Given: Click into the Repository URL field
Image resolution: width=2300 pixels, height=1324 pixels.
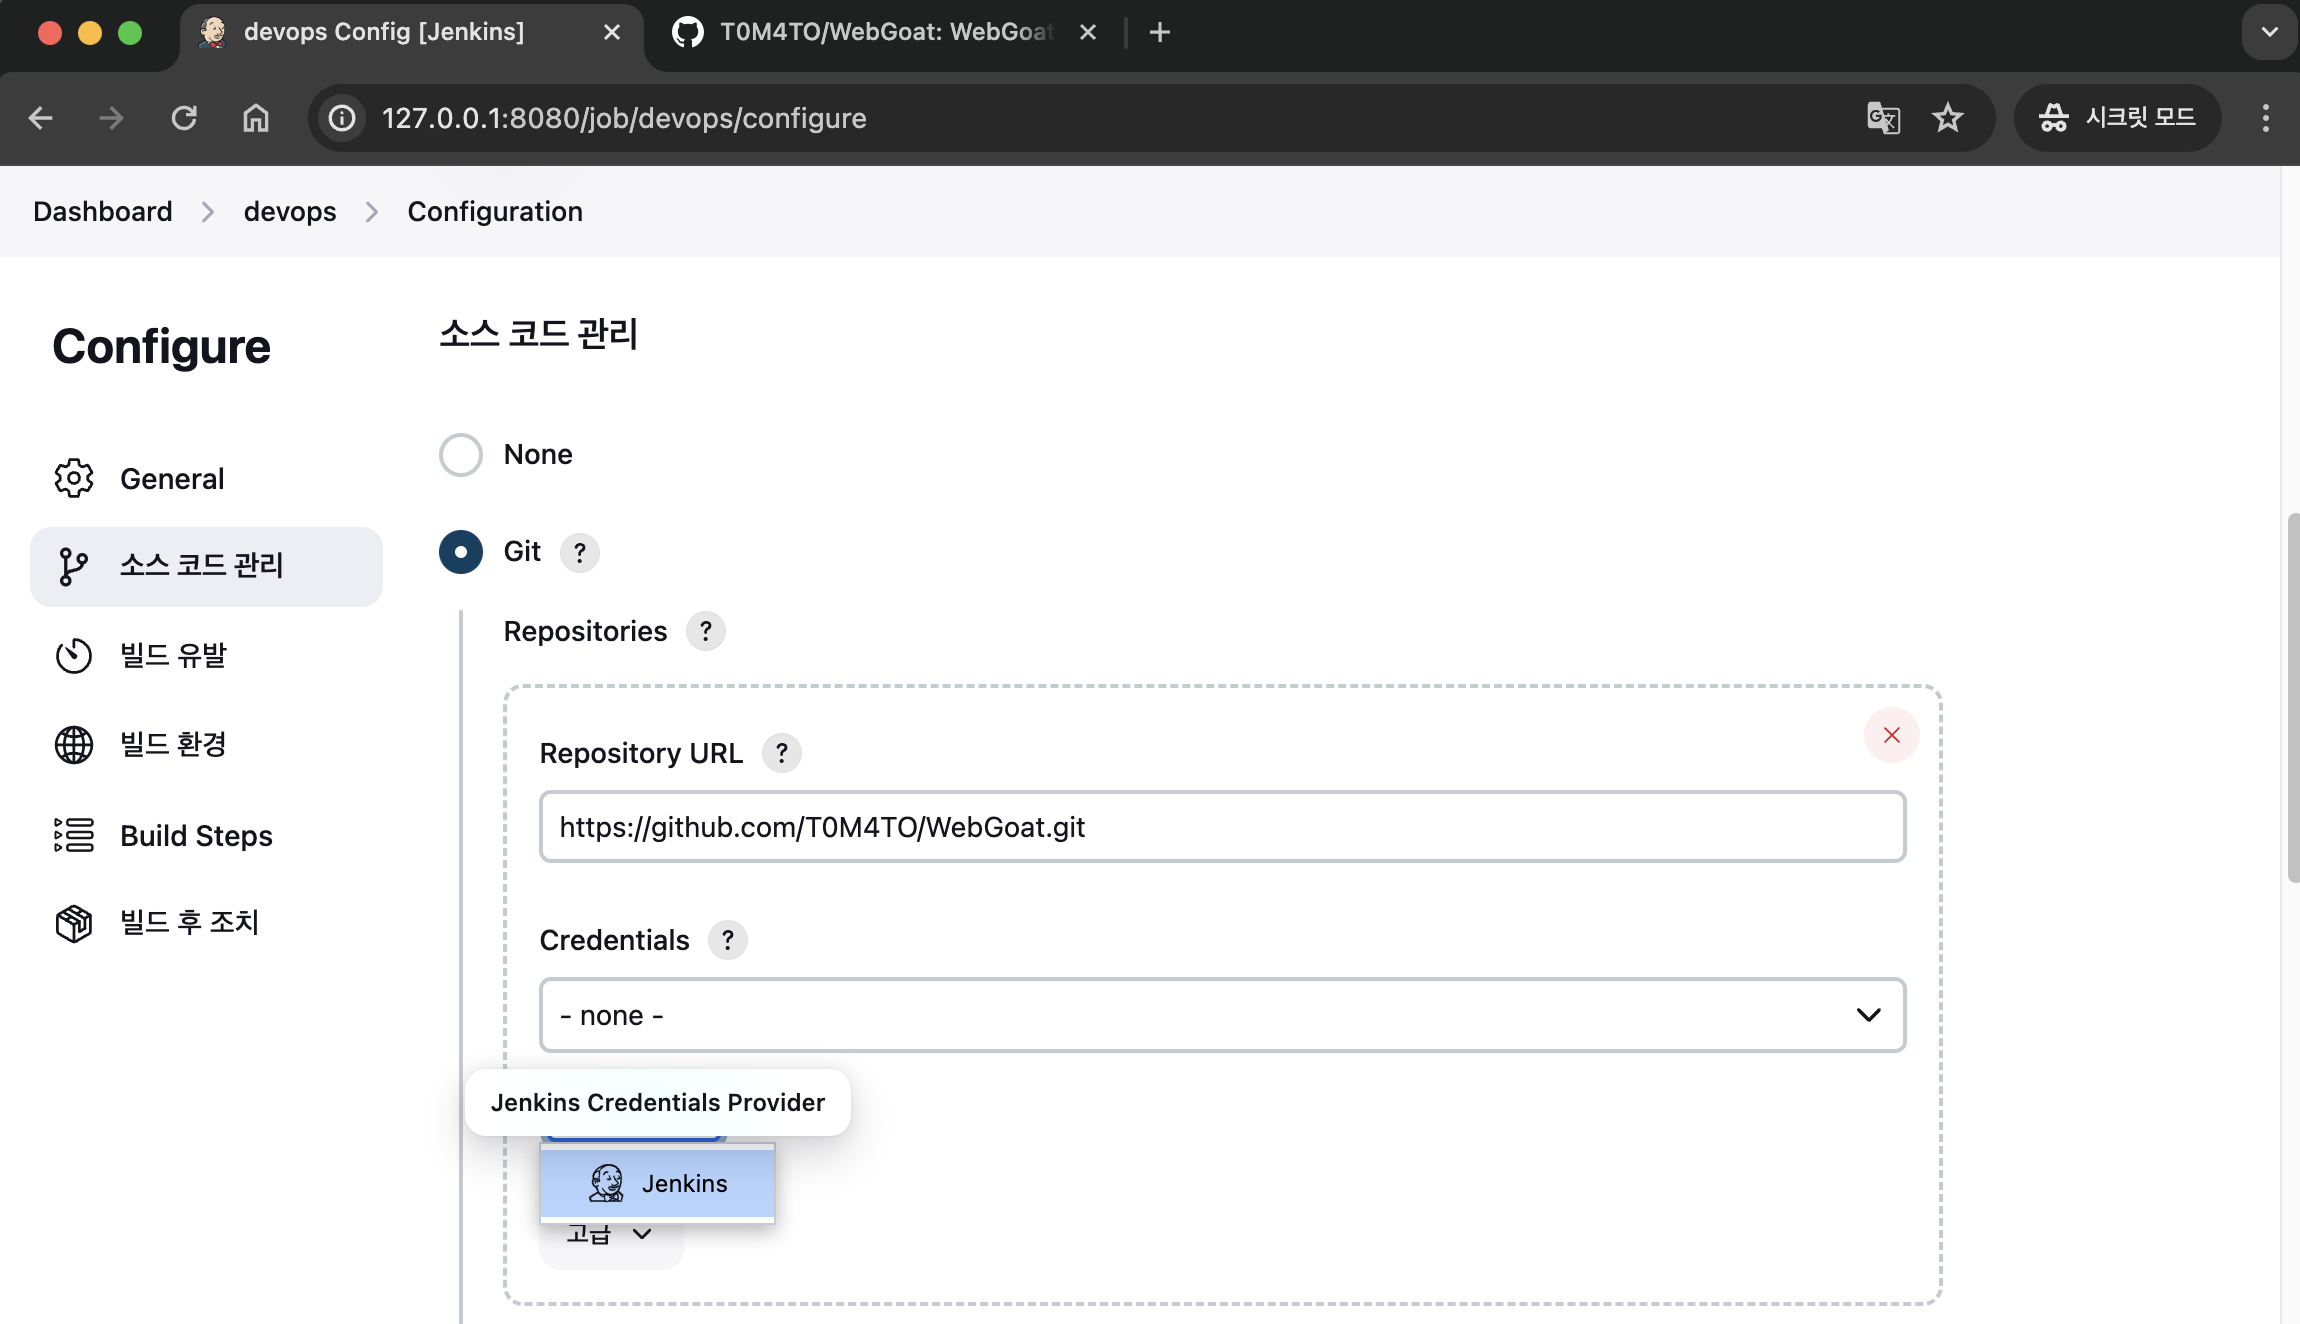Looking at the screenshot, I should 1222,827.
